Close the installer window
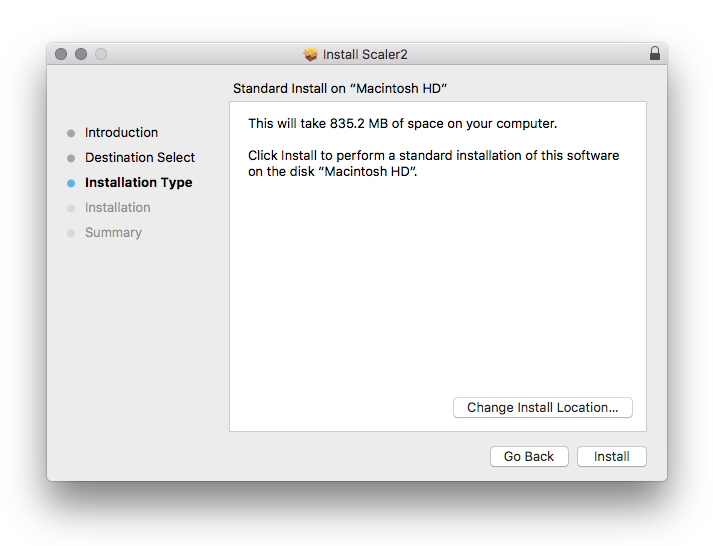The width and height of the screenshot is (713, 546). (x=62, y=54)
